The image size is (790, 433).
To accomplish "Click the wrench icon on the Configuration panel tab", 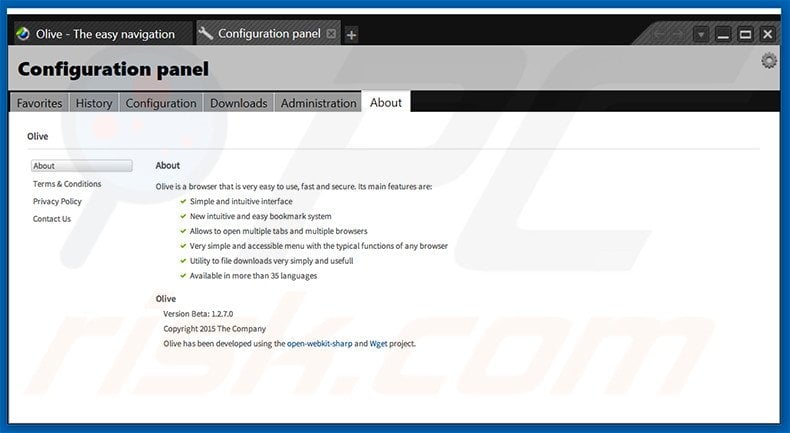I will click(x=205, y=33).
